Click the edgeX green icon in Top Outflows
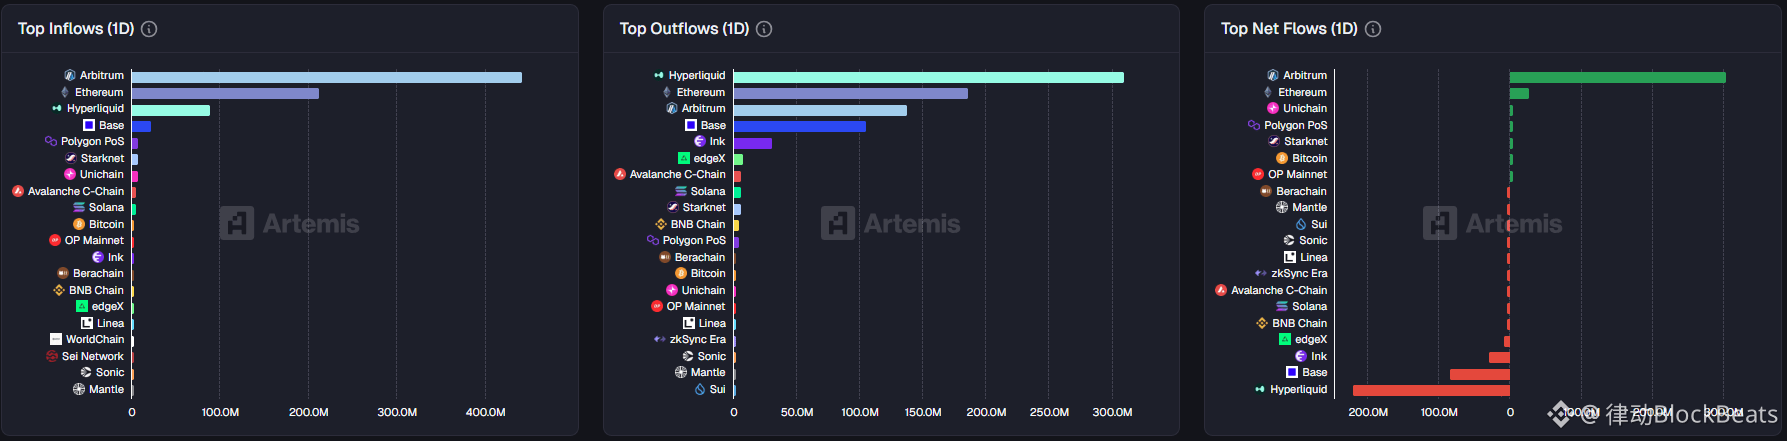 684,158
